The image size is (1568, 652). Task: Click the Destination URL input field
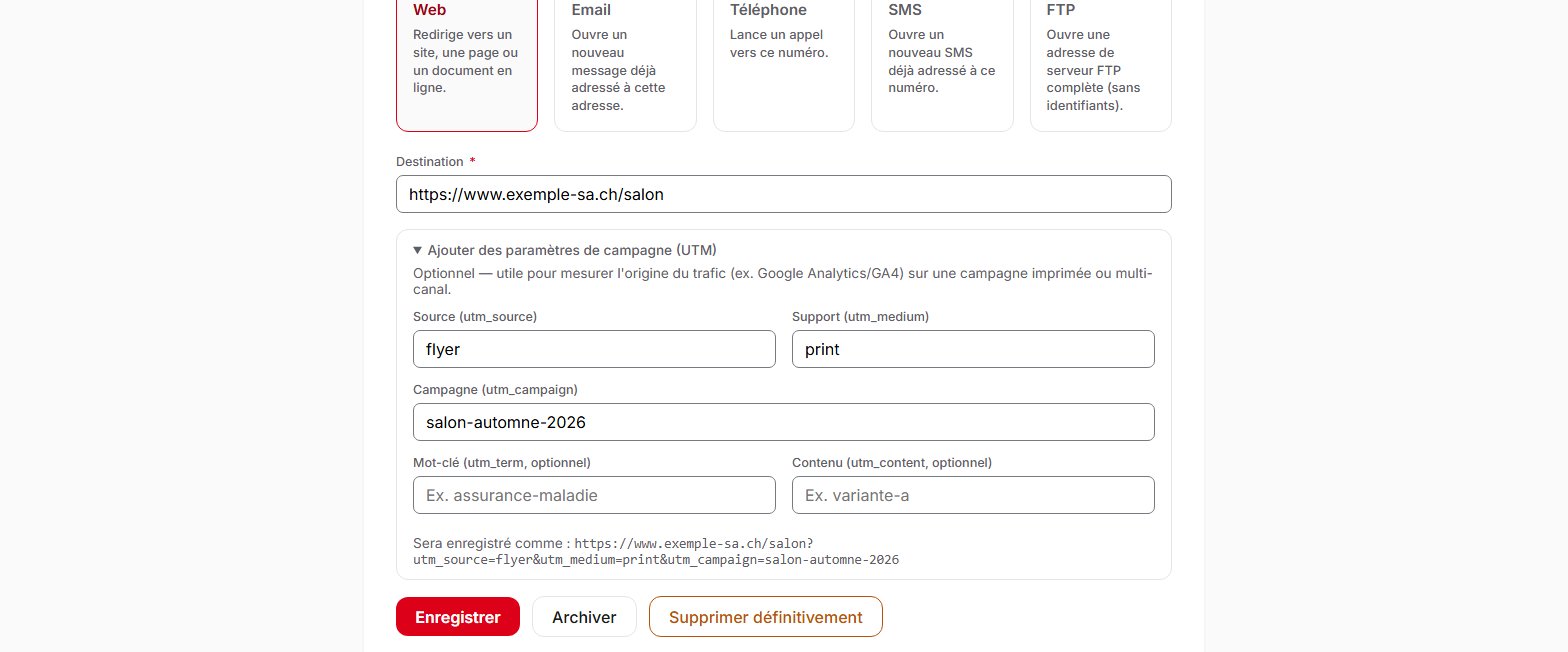[x=784, y=194]
